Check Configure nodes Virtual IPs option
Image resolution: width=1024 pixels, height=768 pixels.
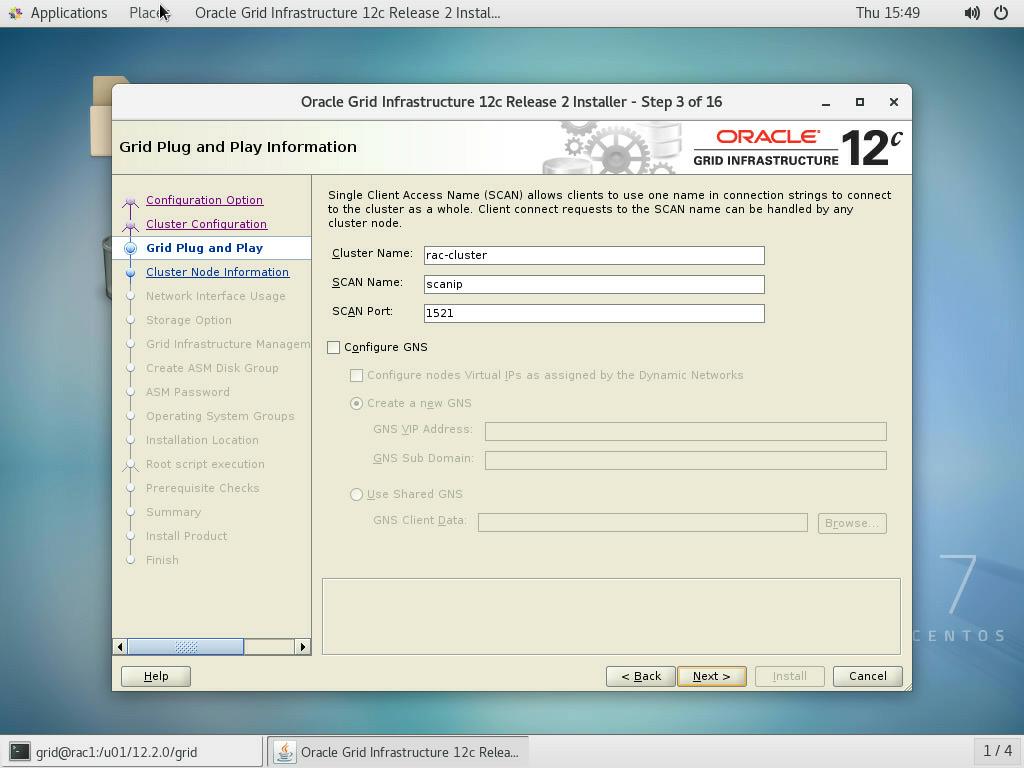[357, 376]
